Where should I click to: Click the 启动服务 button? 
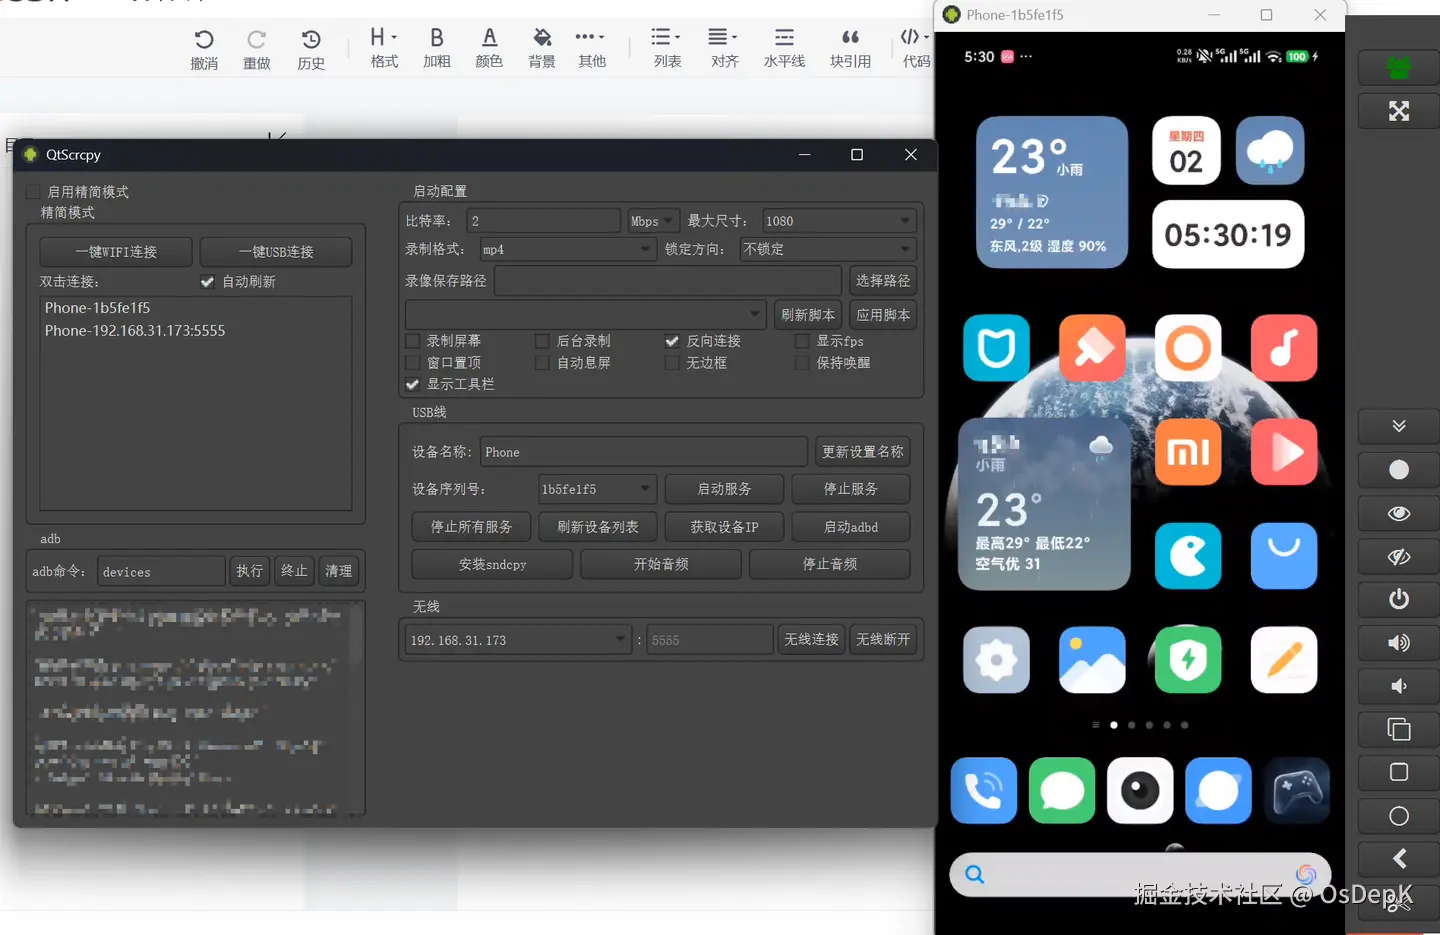point(724,489)
